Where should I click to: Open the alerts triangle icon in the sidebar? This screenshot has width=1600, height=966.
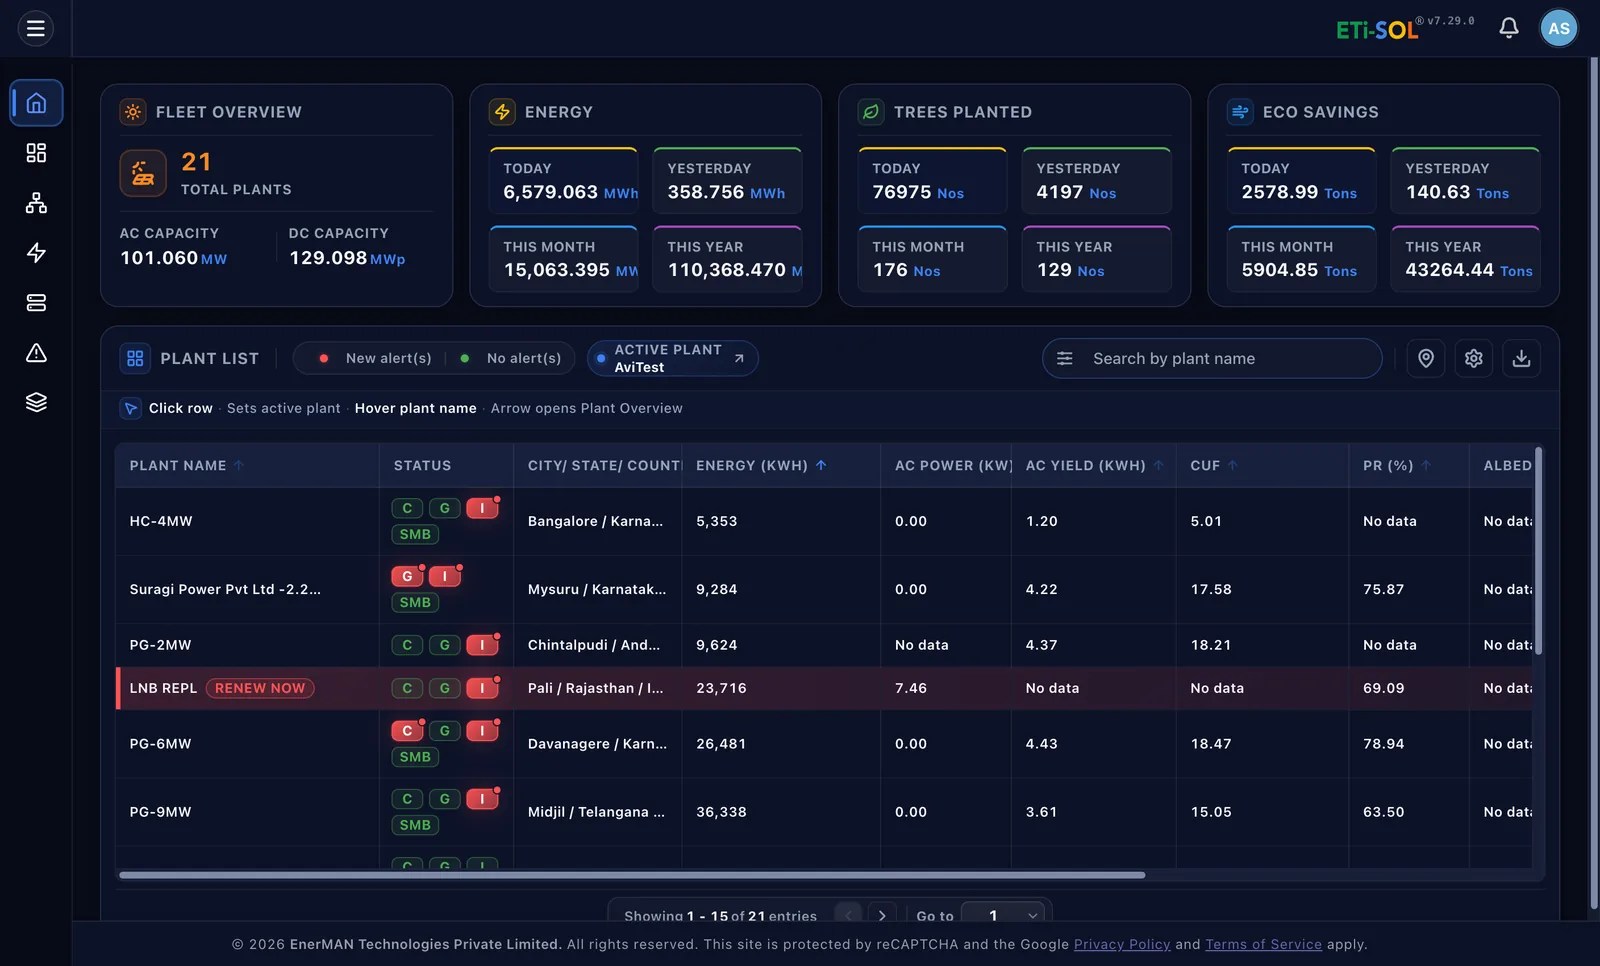pos(36,353)
